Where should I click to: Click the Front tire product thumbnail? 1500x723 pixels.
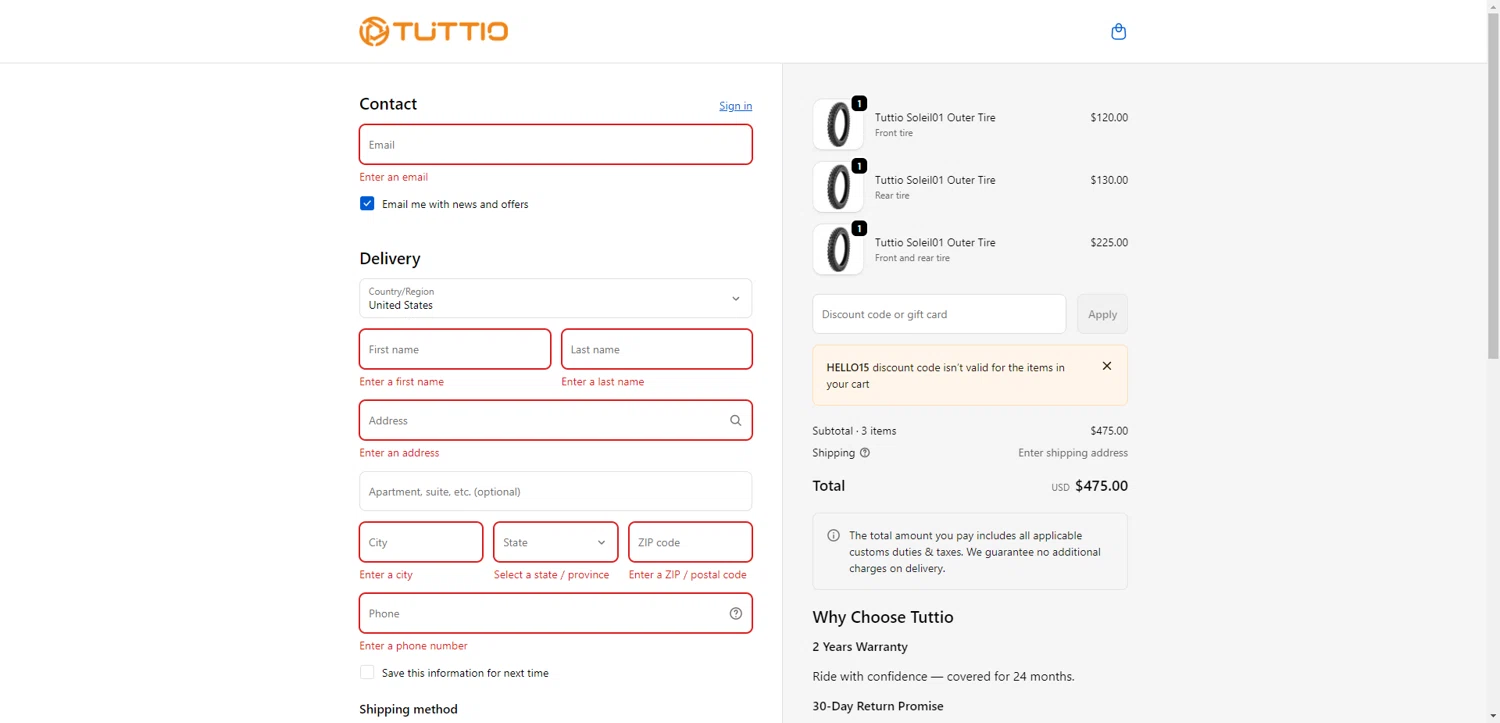click(x=838, y=125)
